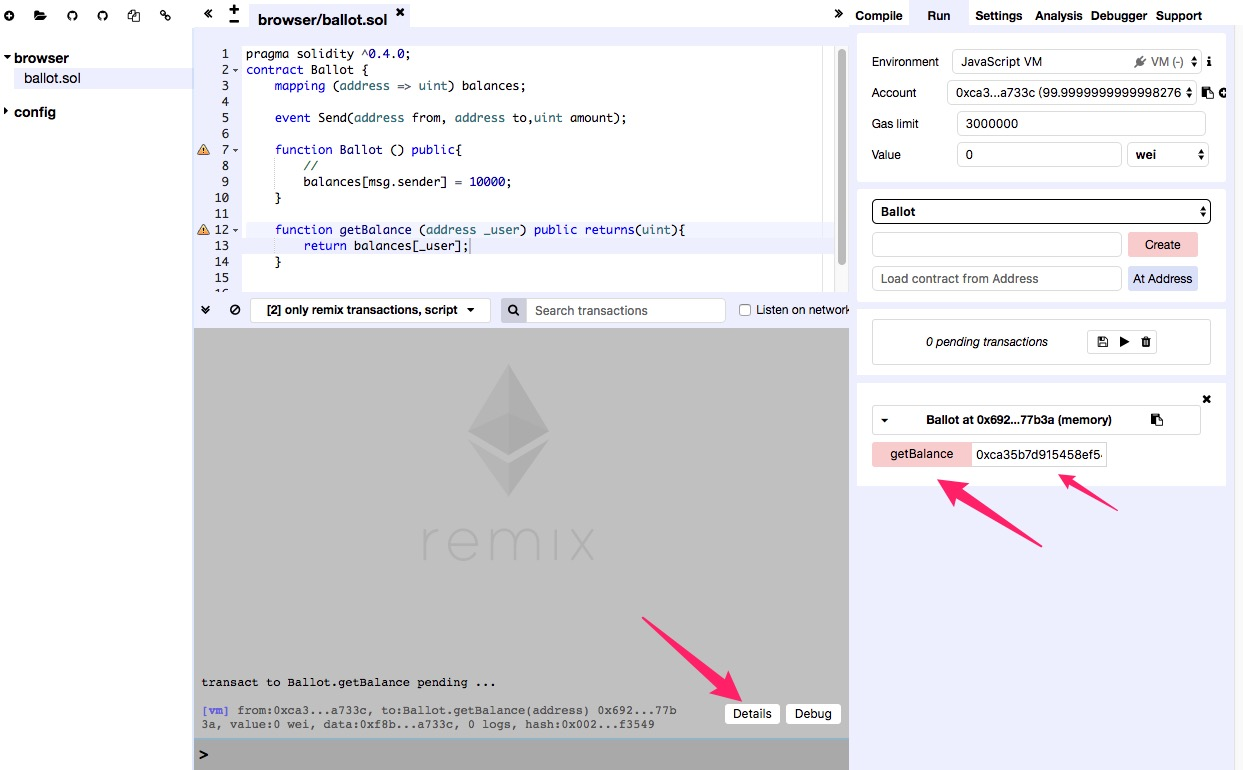This screenshot has height=770, width=1243.
Task: Open the Account address dropdown
Action: click(1072, 93)
